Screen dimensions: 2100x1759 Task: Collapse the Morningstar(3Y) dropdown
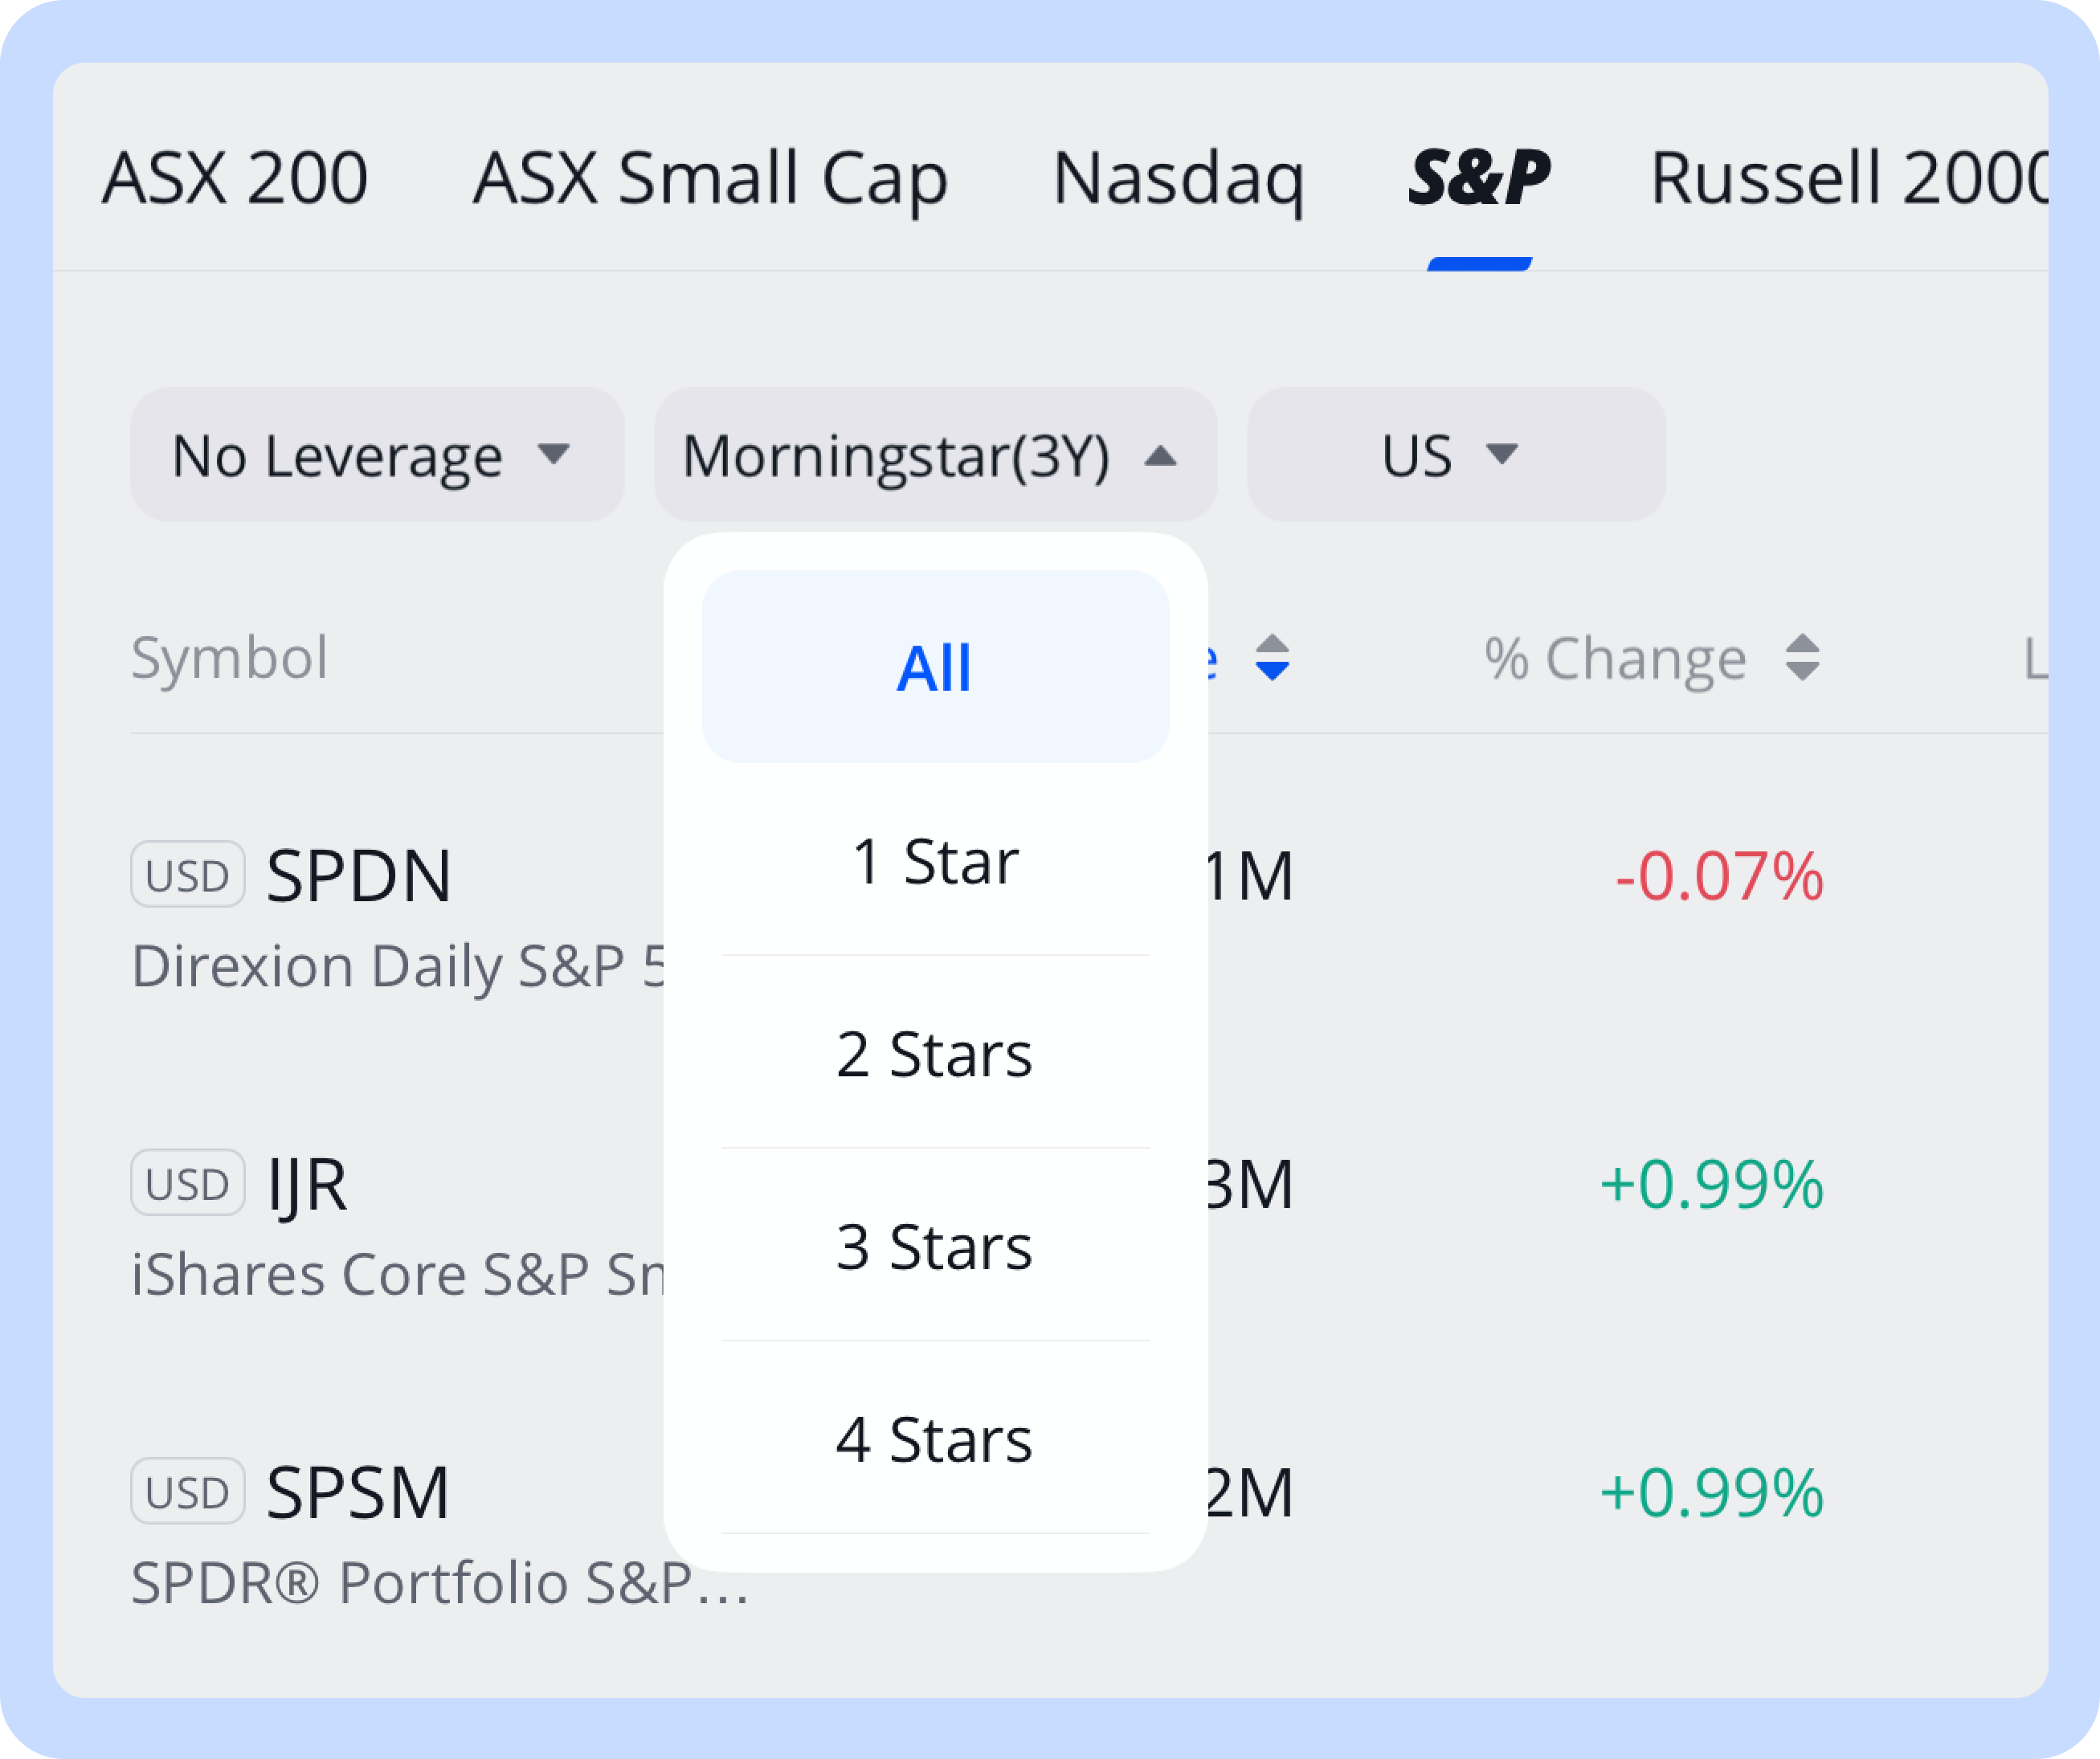pyautogui.click(x=934, y=456)
